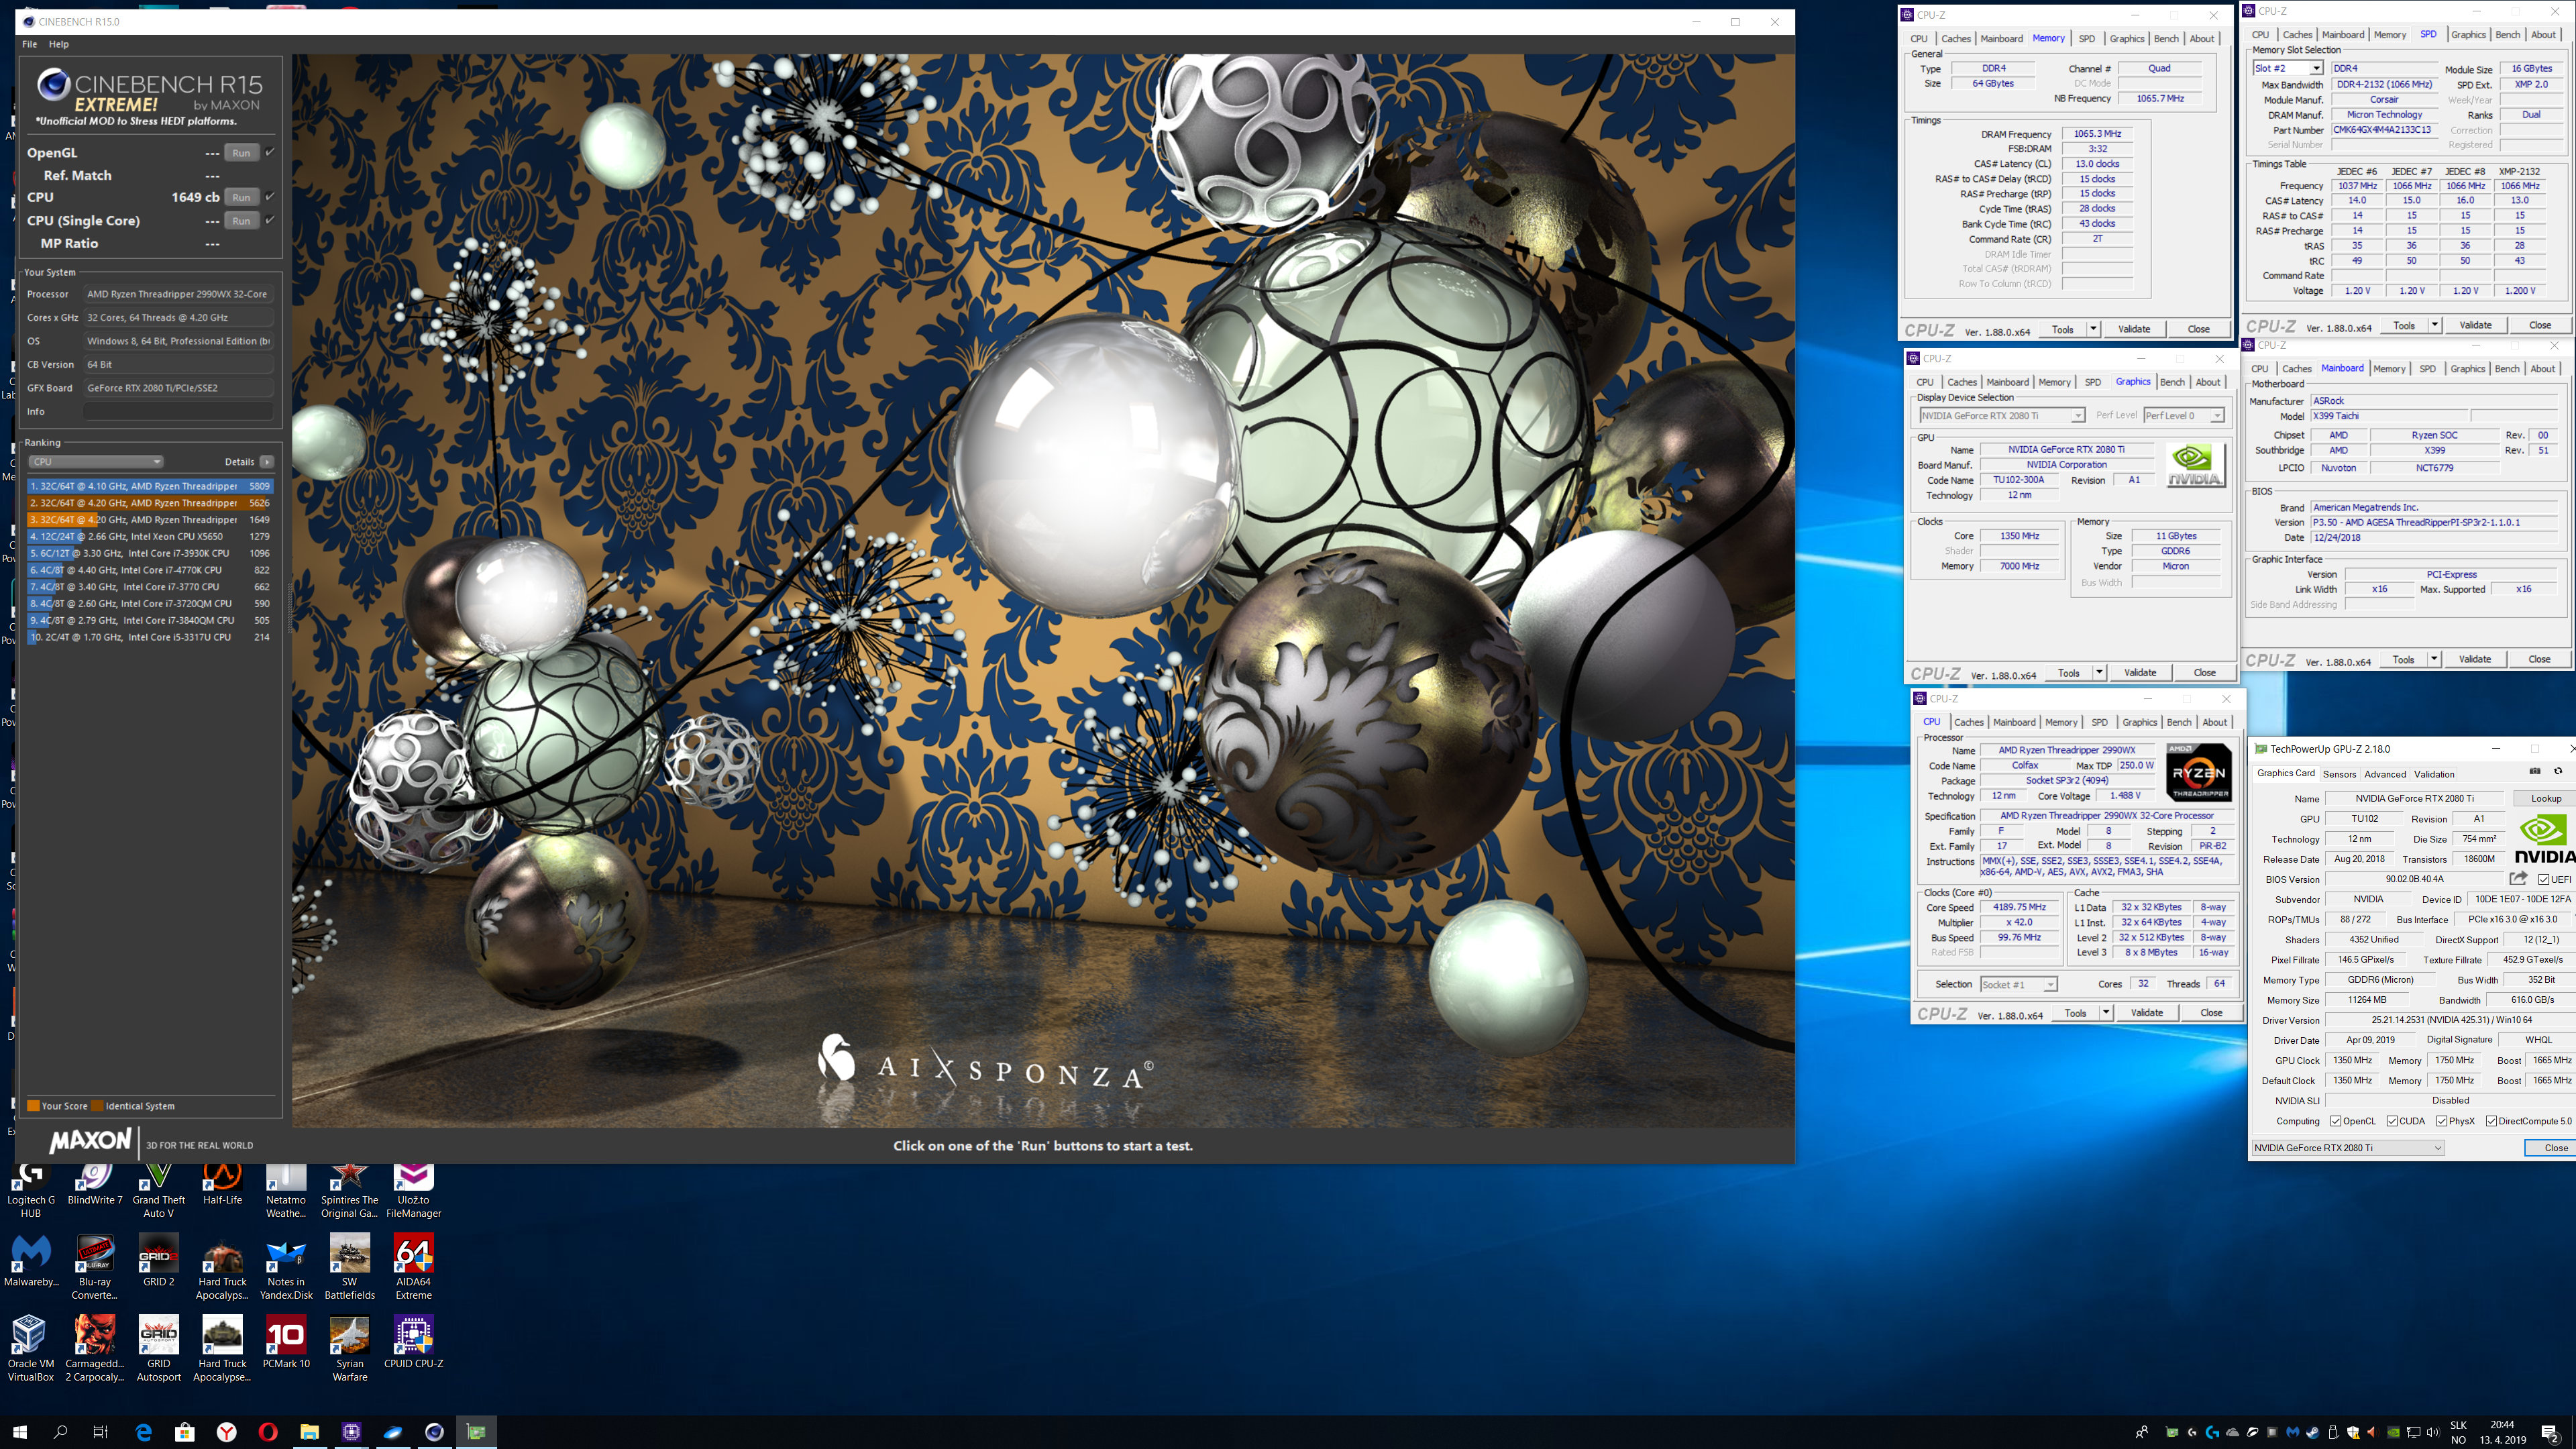Image resolution: width=2576 pixels, height=1449 pixels.
Task: Open the Cinebench Ranking CPU dropdown
Action: tap(96, 462)
